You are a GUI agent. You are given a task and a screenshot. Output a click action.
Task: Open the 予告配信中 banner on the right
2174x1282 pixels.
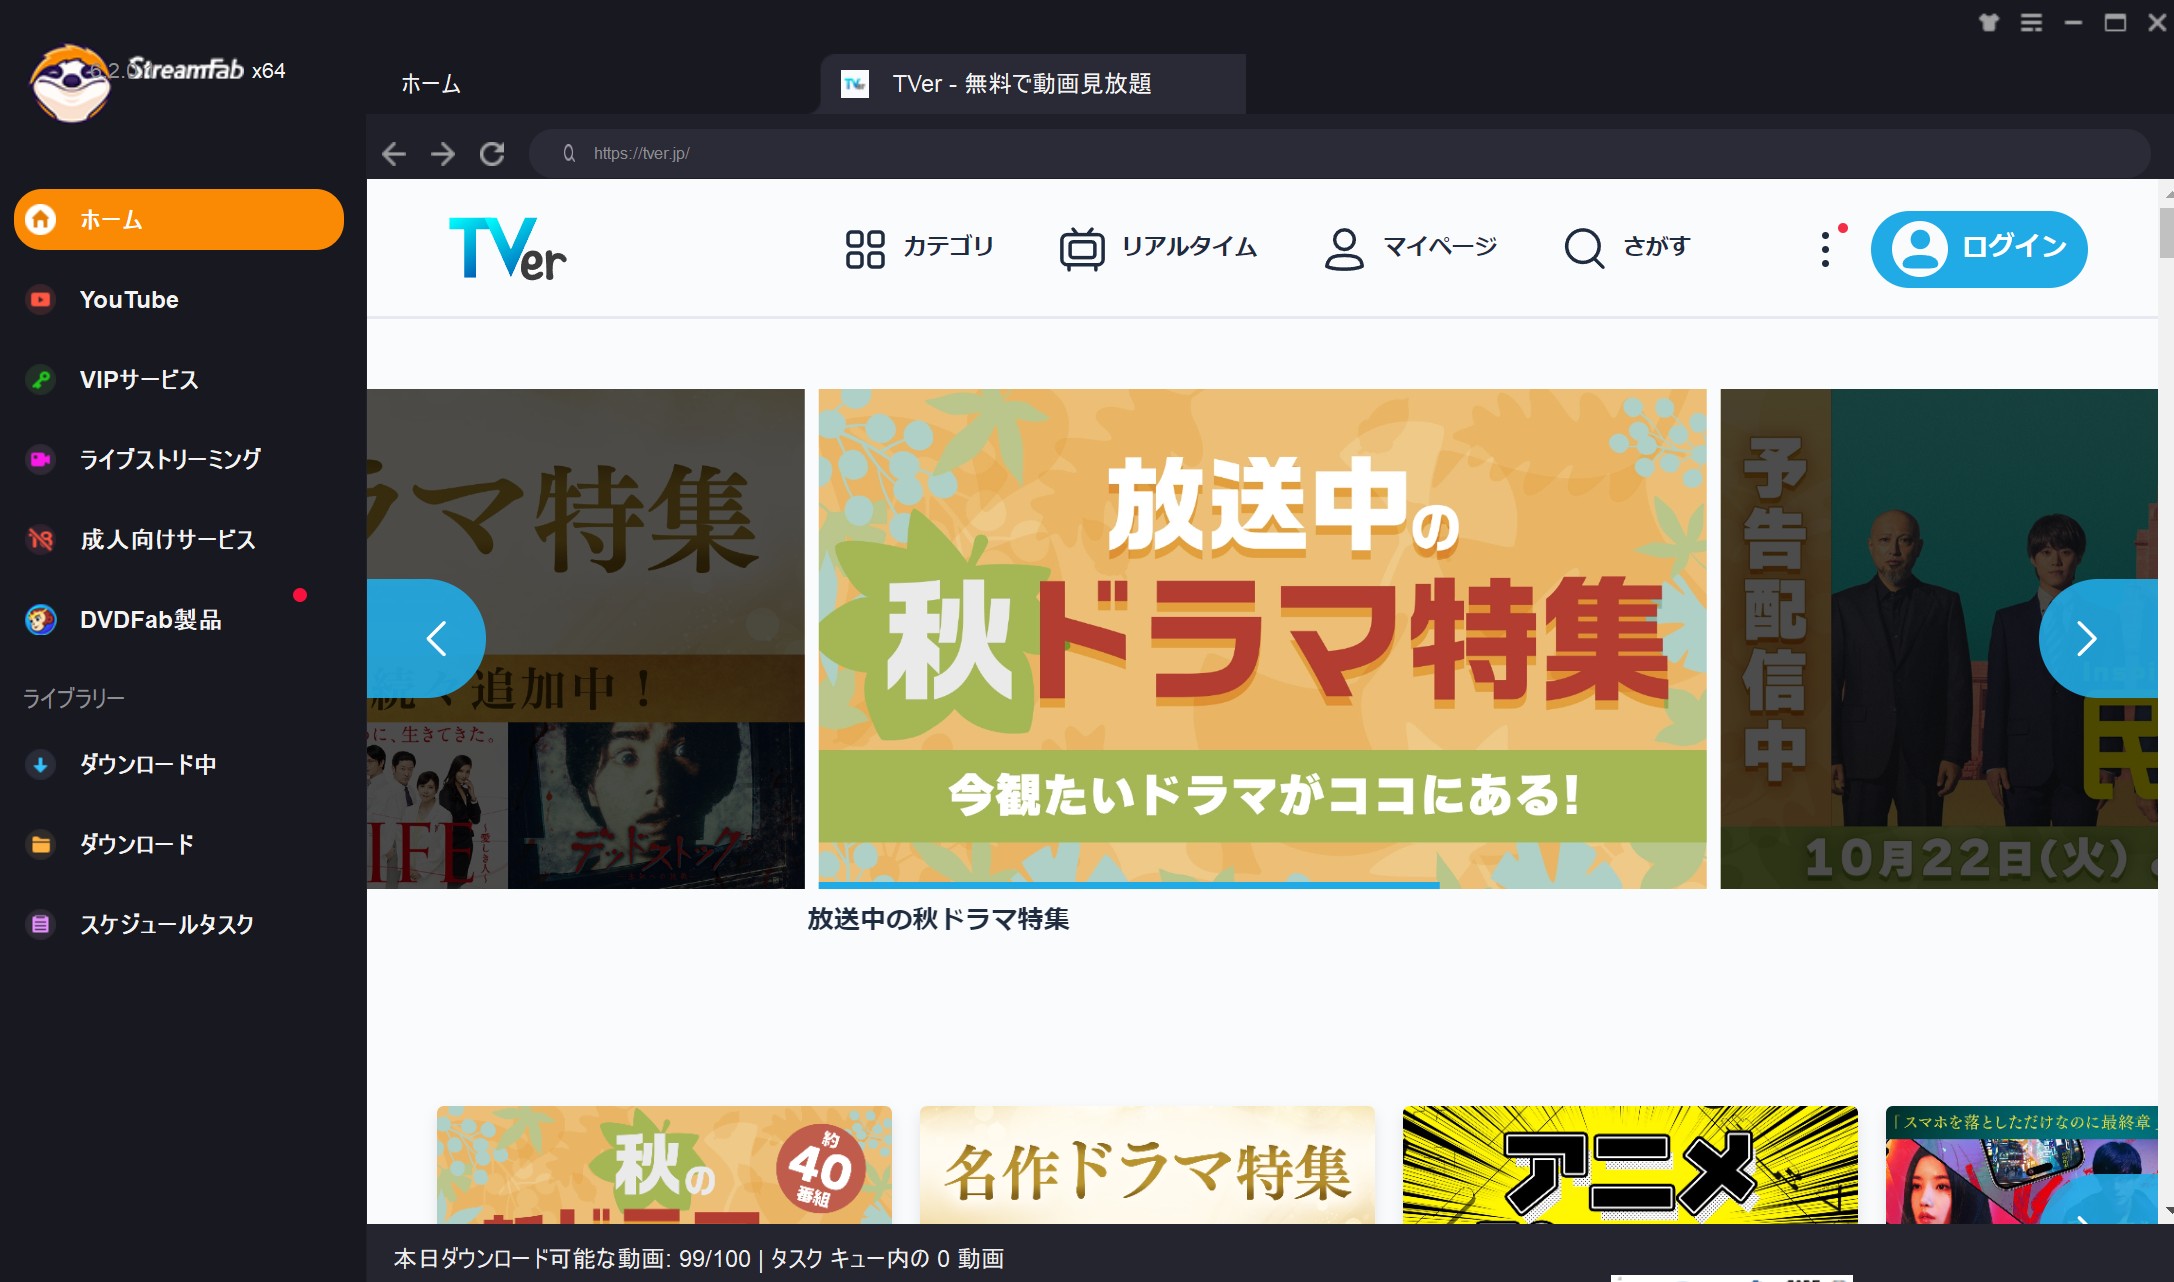[x=1939, y=638]
